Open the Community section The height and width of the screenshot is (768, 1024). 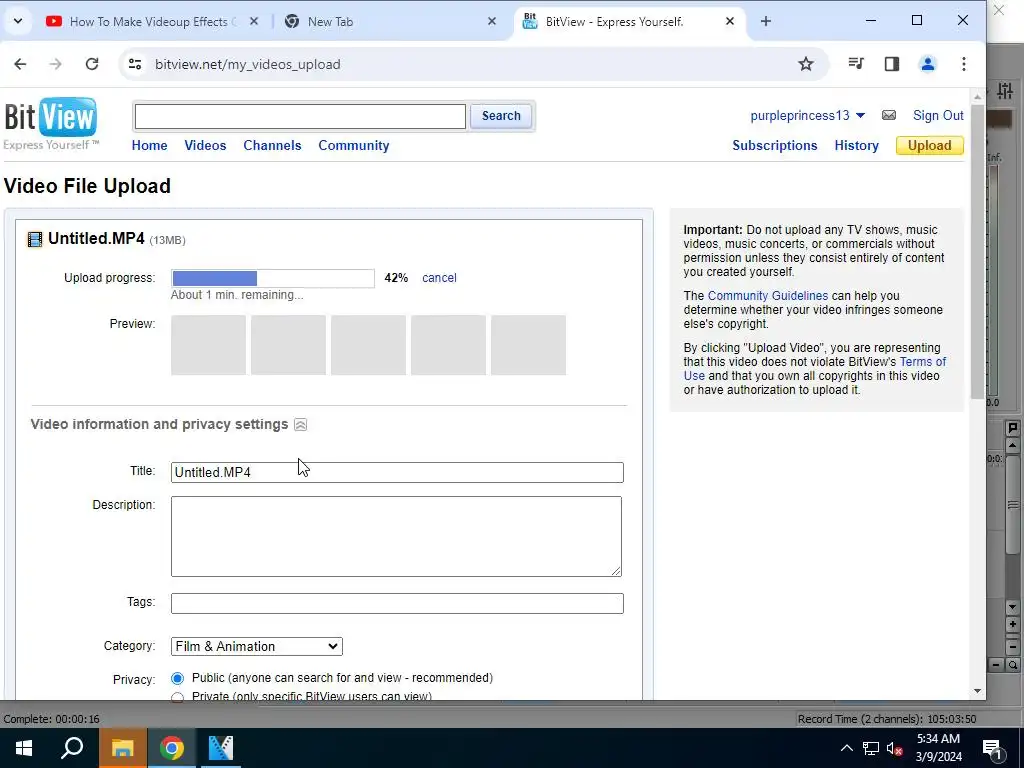pyautogui.click(x=353, y=146)
